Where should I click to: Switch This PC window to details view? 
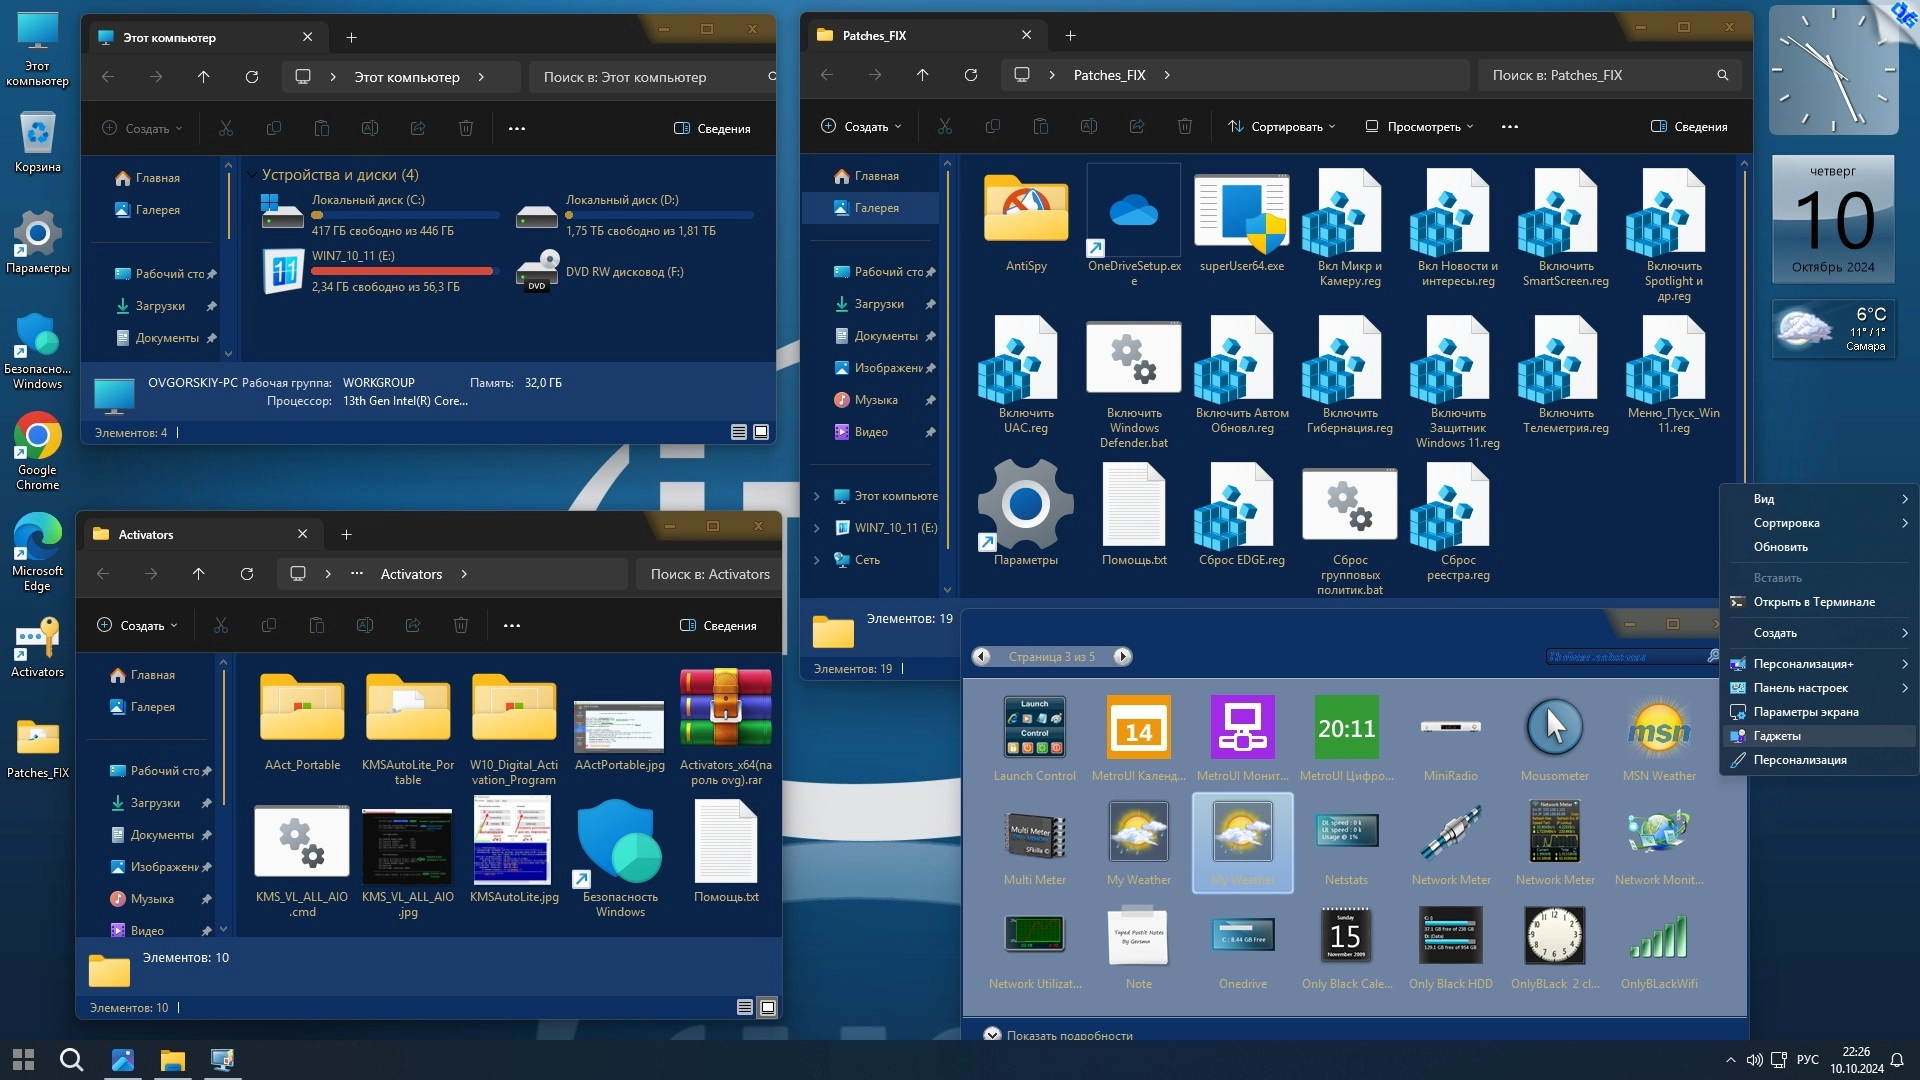tap(739, 432)
